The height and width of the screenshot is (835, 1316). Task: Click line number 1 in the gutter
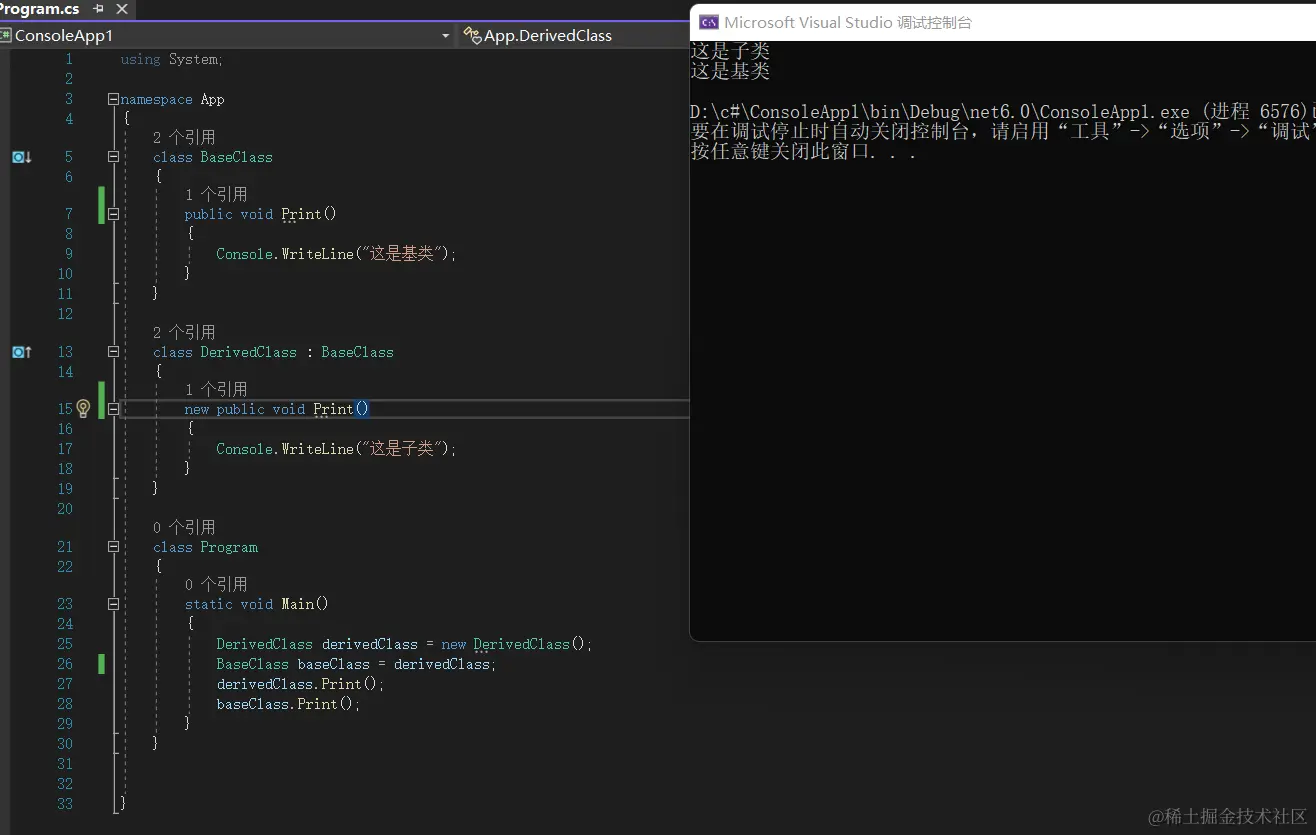click(x=69, y=59)
